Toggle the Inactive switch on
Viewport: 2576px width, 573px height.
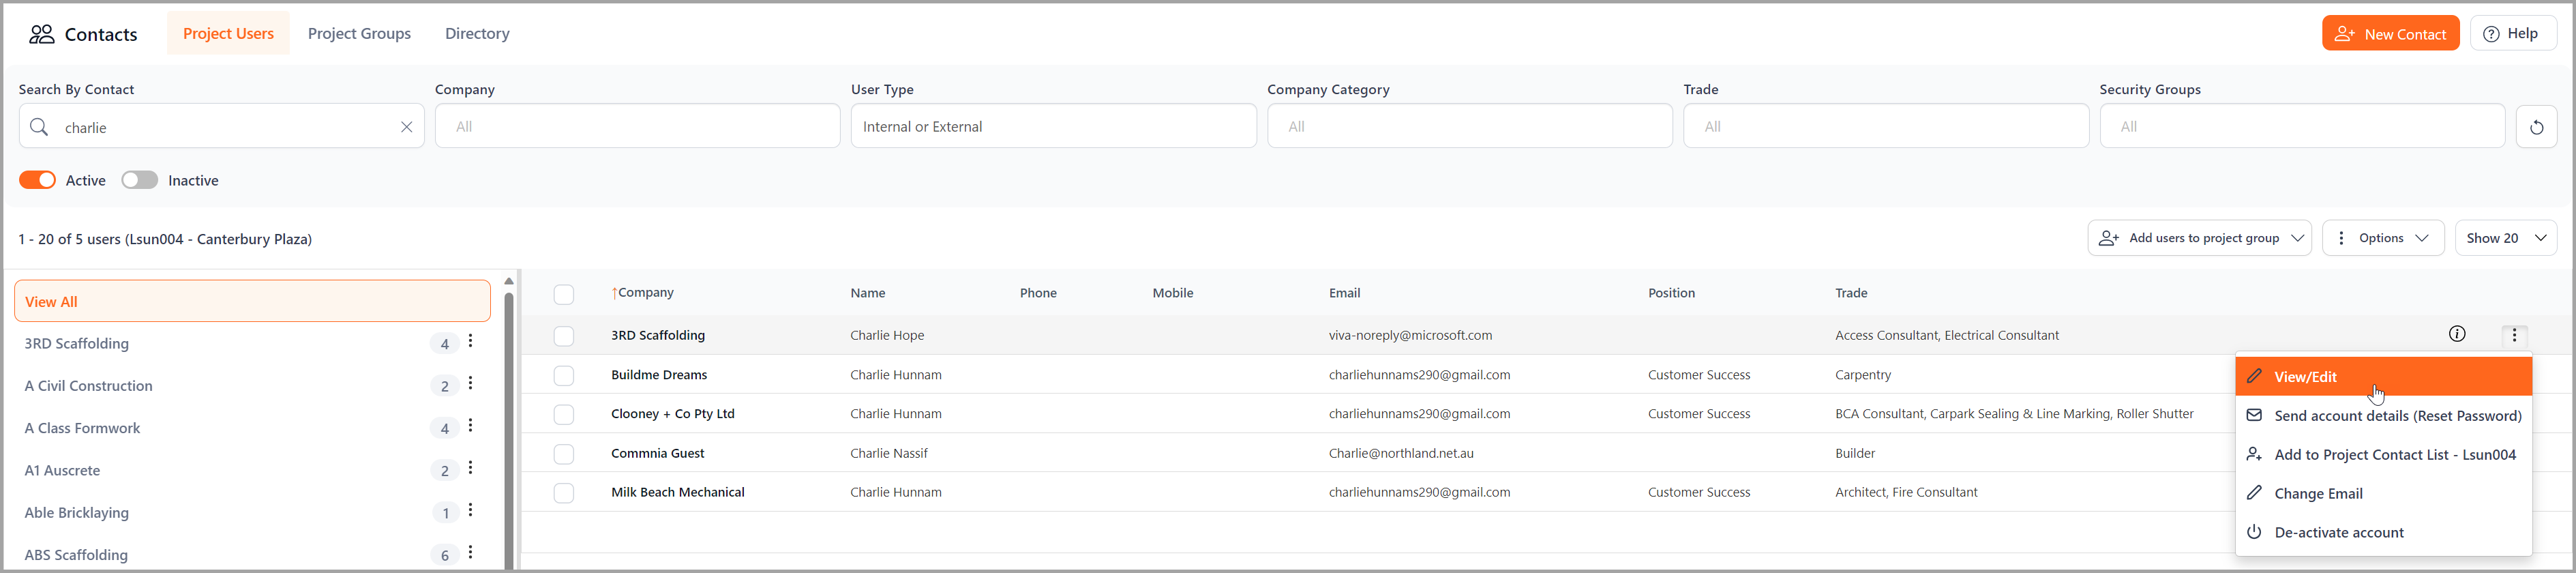coord(140,180)
